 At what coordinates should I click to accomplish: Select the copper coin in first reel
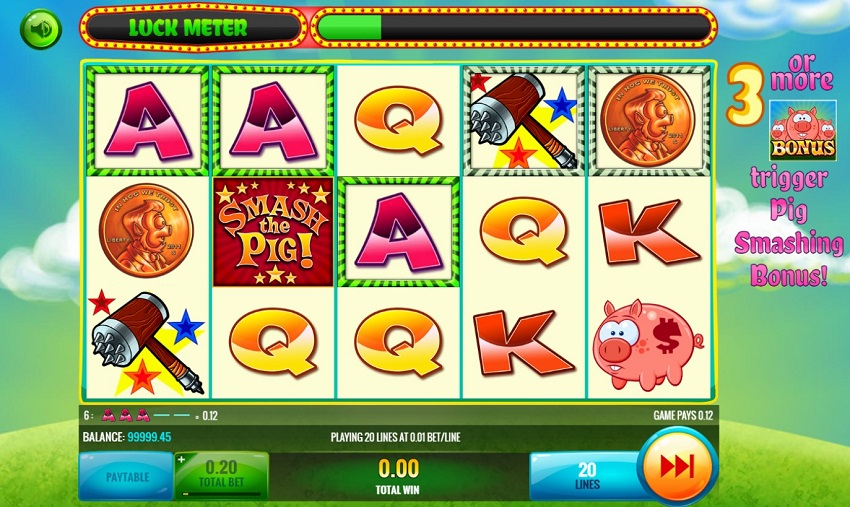point(146,231)
